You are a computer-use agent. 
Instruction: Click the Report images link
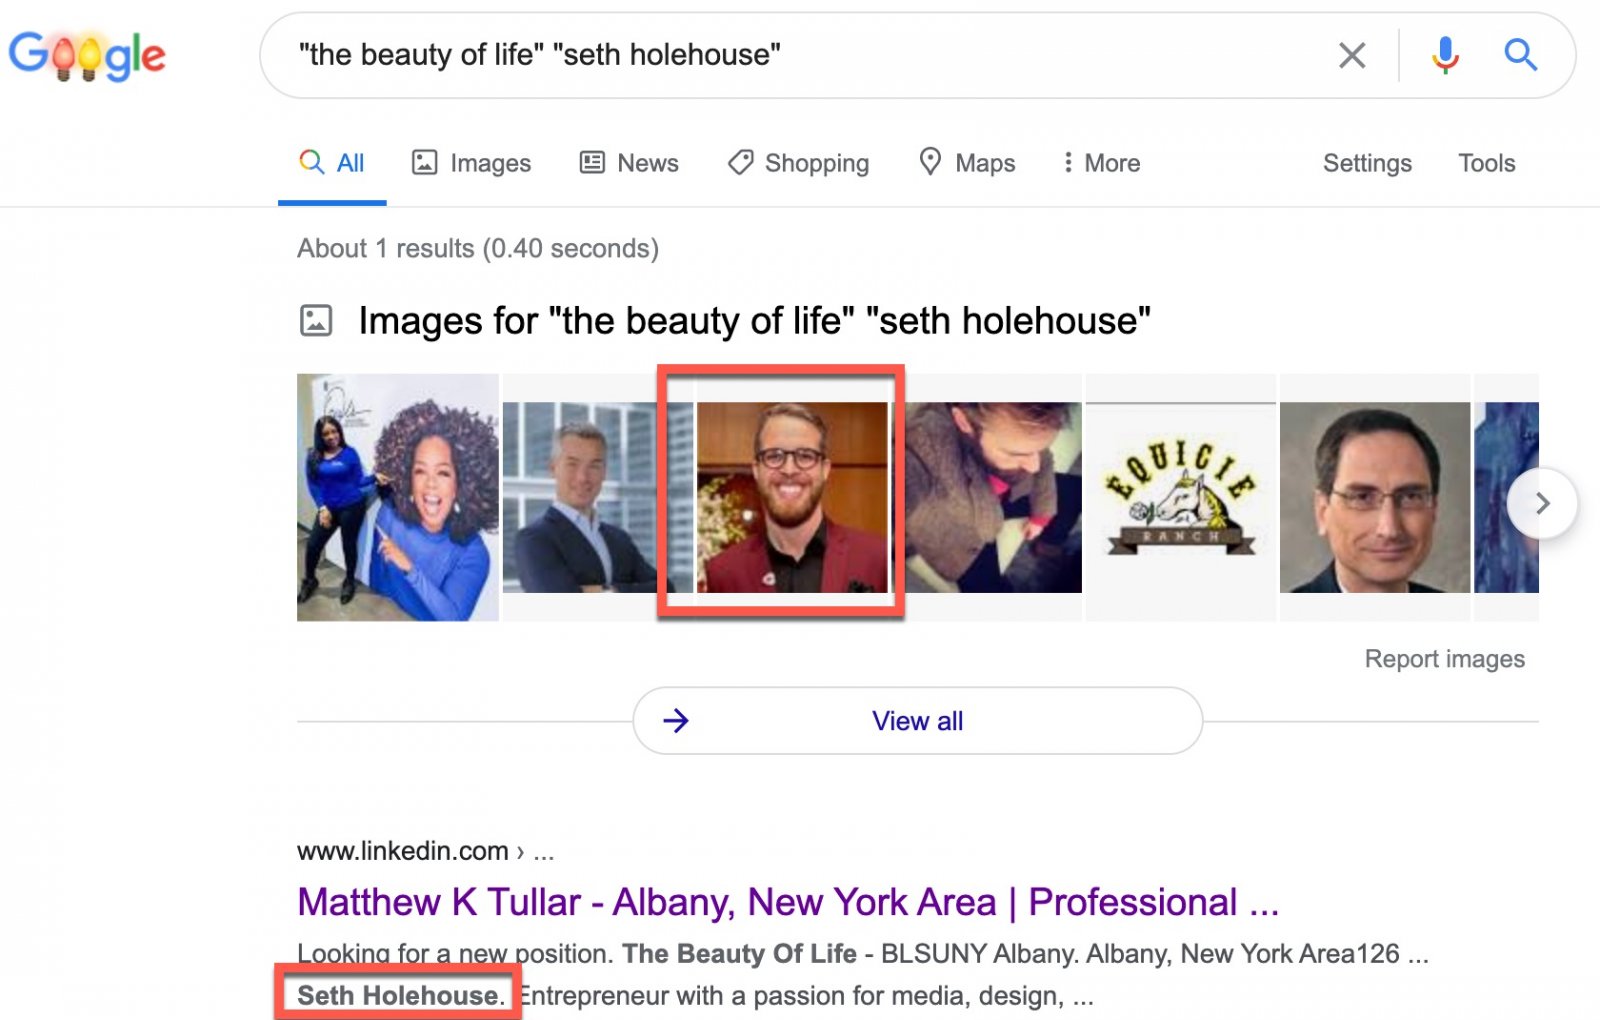pos(1444,659)
